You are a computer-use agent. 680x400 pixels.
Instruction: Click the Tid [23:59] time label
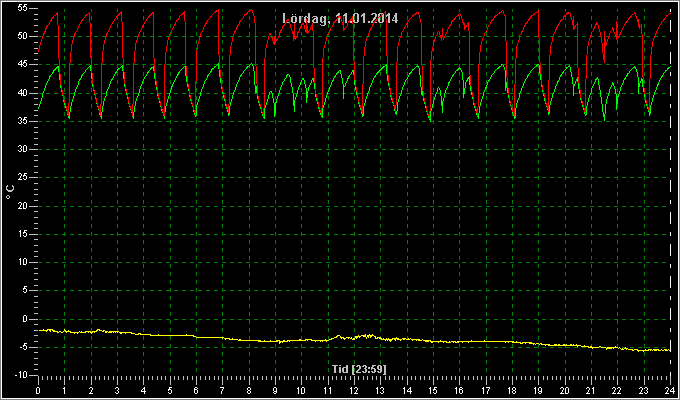tap(359, 369)
